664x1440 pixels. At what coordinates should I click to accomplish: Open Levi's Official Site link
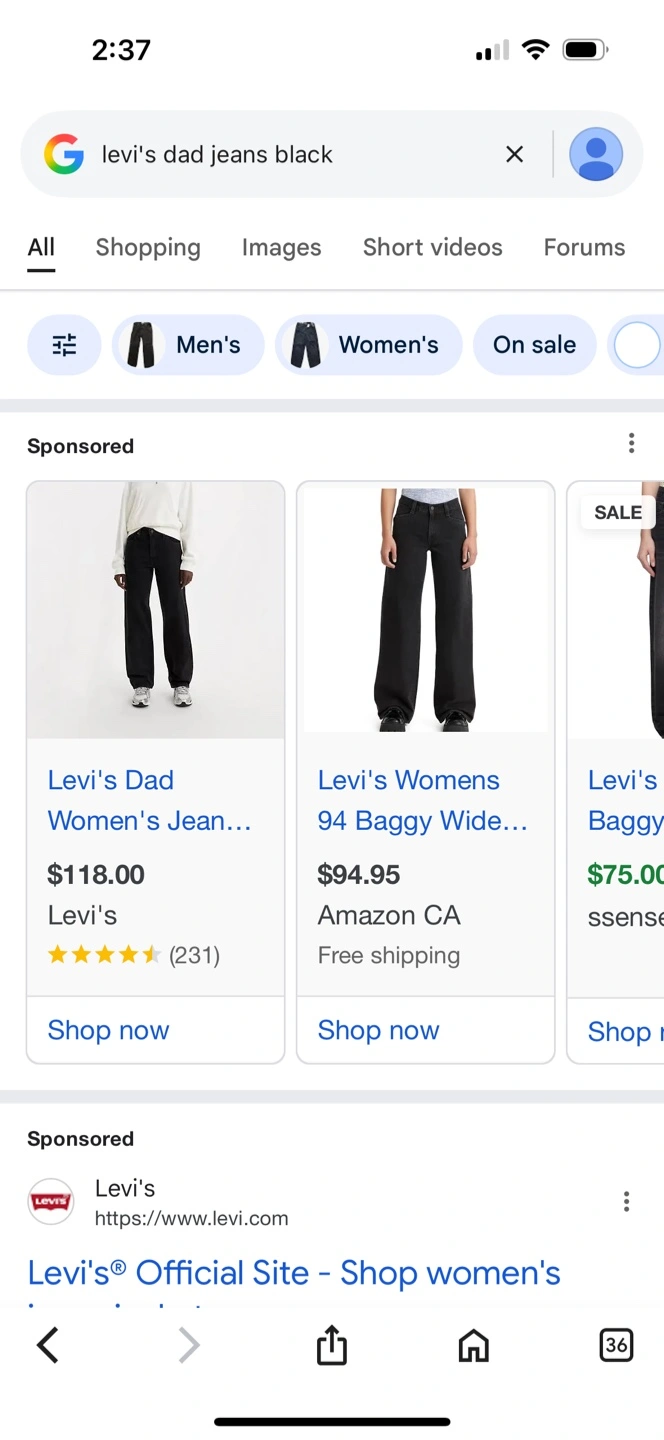(x=294, y=1273)
